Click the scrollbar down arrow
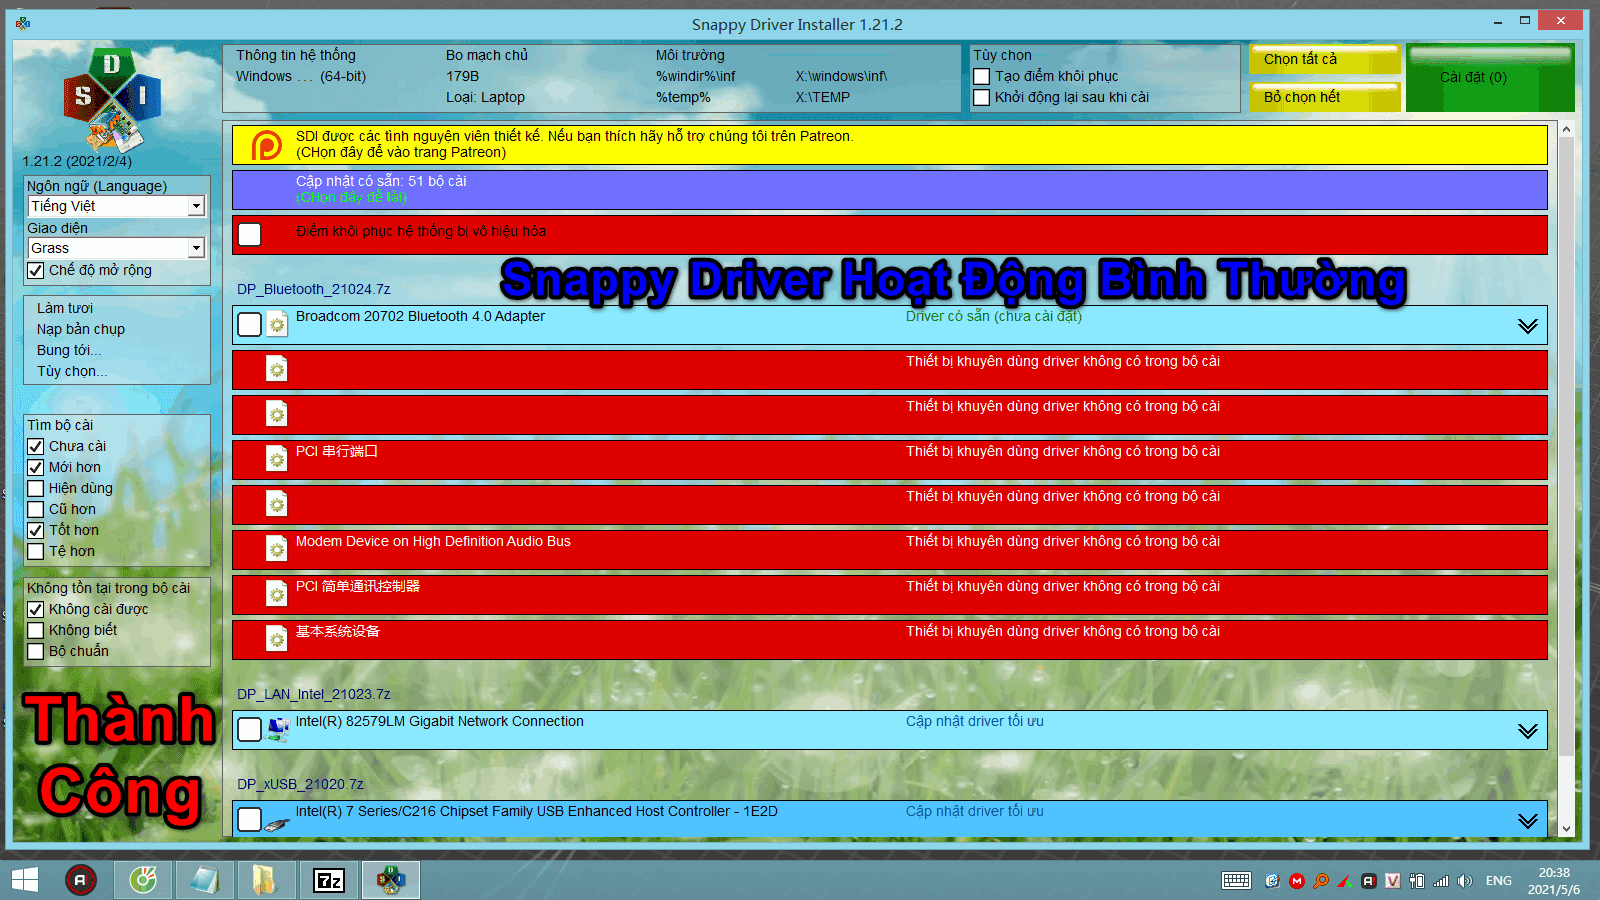Screen dimensions: 1600x900 pos(1566,829)
